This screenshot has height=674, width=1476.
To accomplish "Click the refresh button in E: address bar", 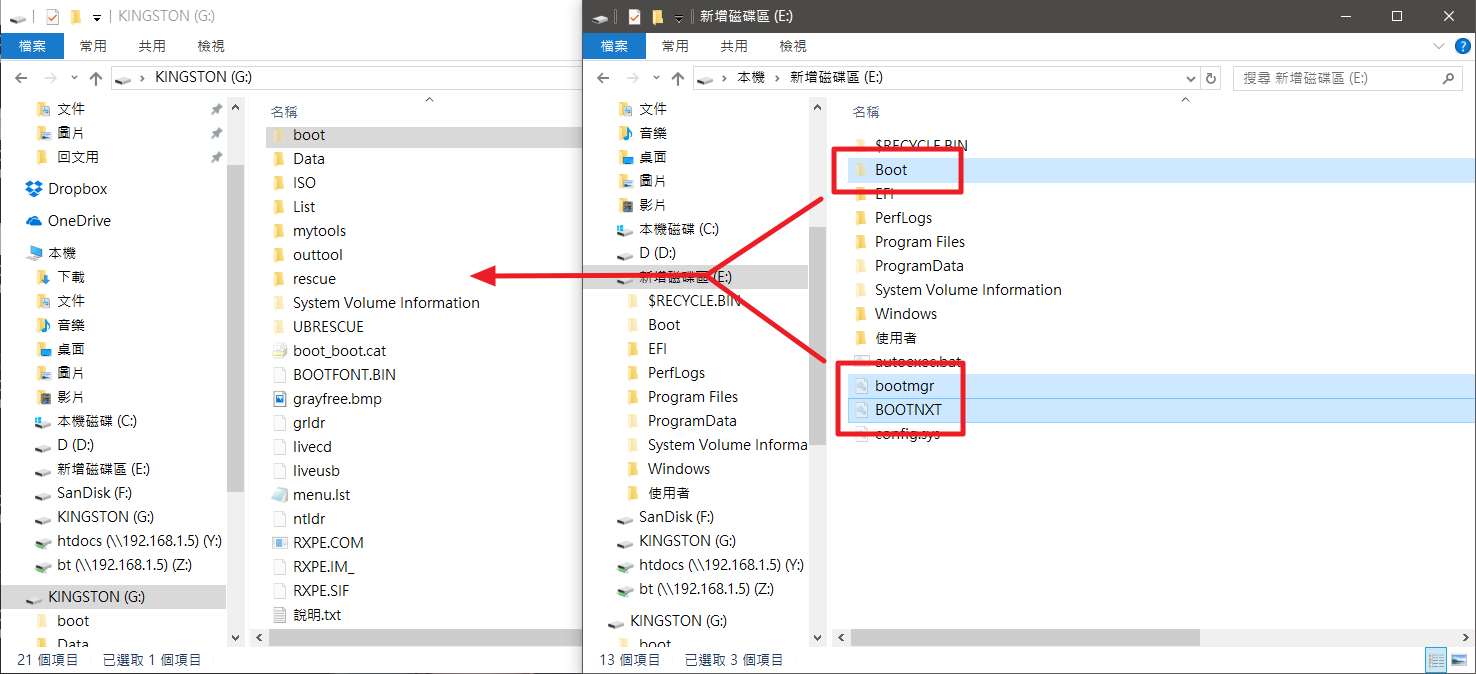I will [x=1211, y=78].
